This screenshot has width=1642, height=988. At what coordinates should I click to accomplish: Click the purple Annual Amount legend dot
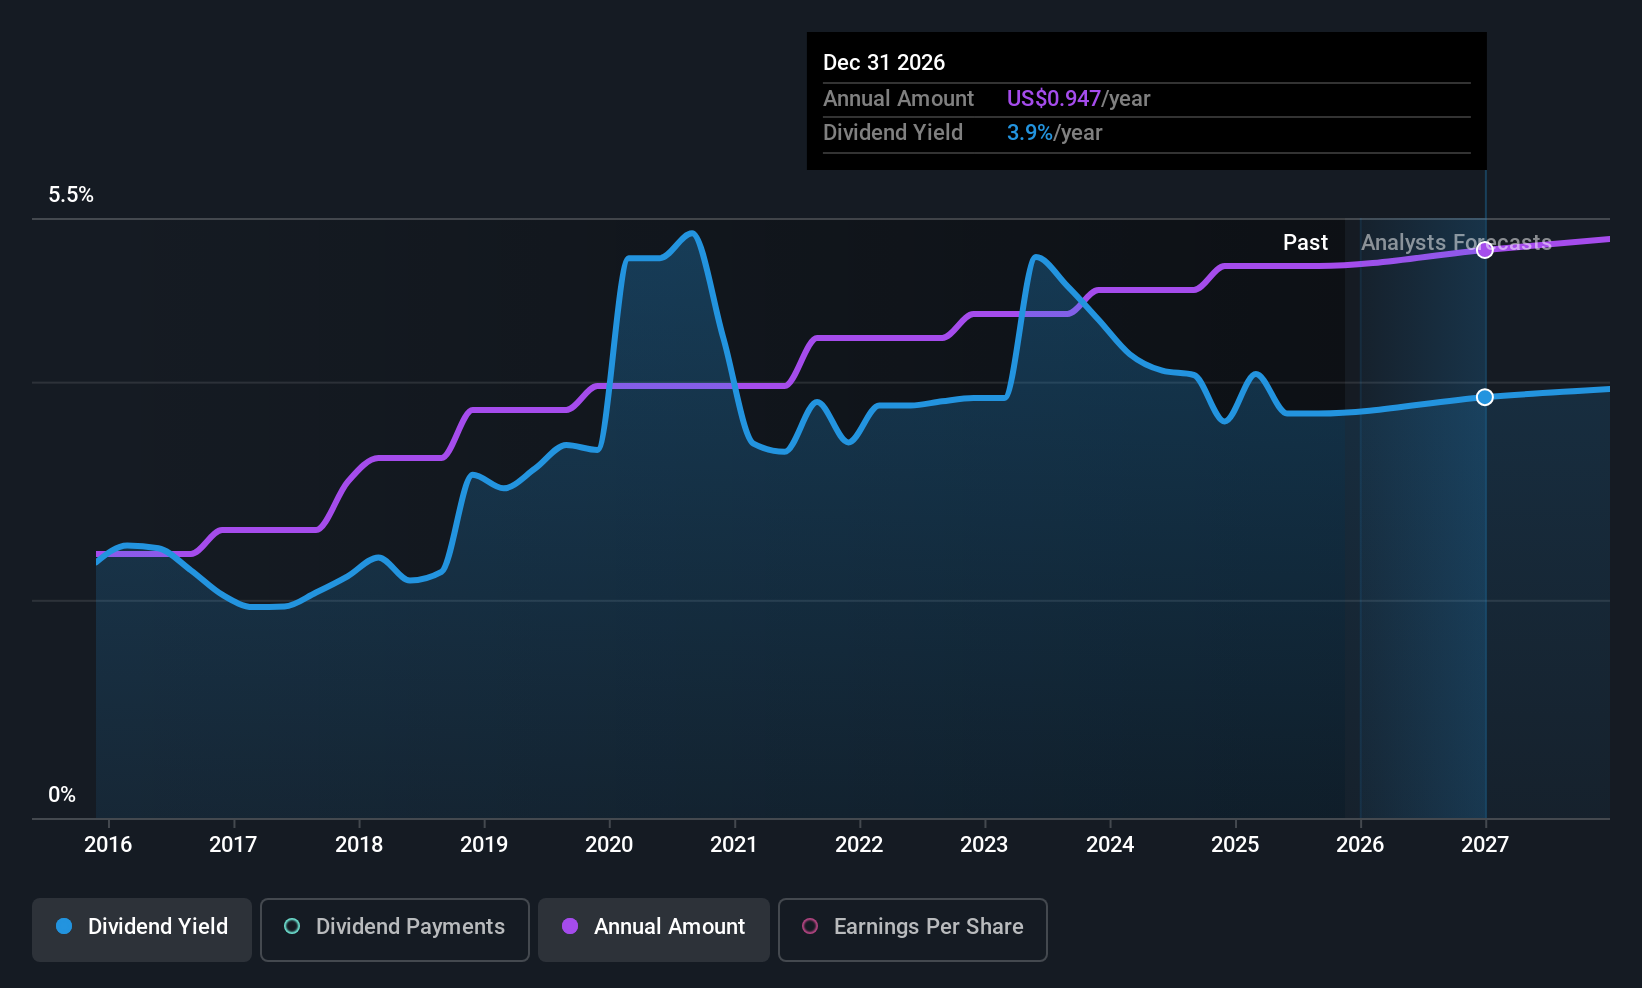(x=570, y=927)
